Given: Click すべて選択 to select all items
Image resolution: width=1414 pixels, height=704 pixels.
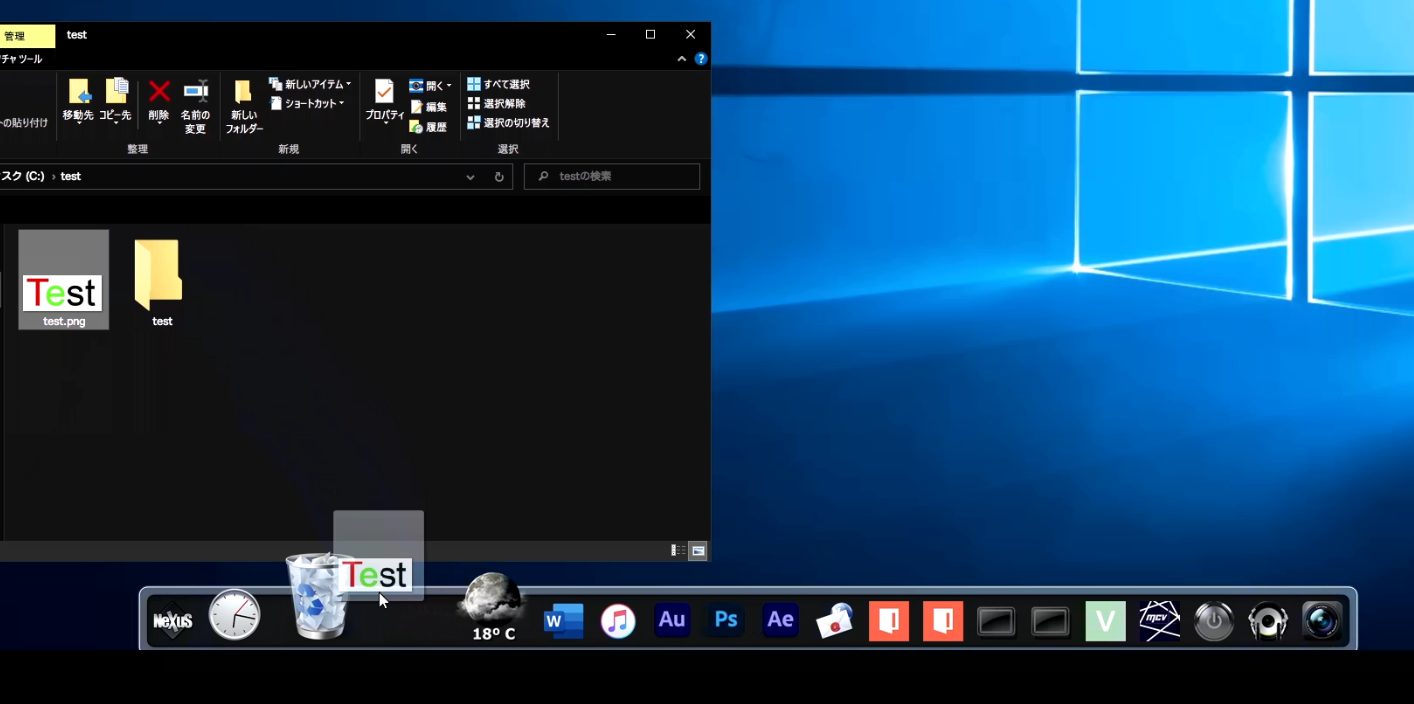Looking at the screenshot, I should (499, 85).
